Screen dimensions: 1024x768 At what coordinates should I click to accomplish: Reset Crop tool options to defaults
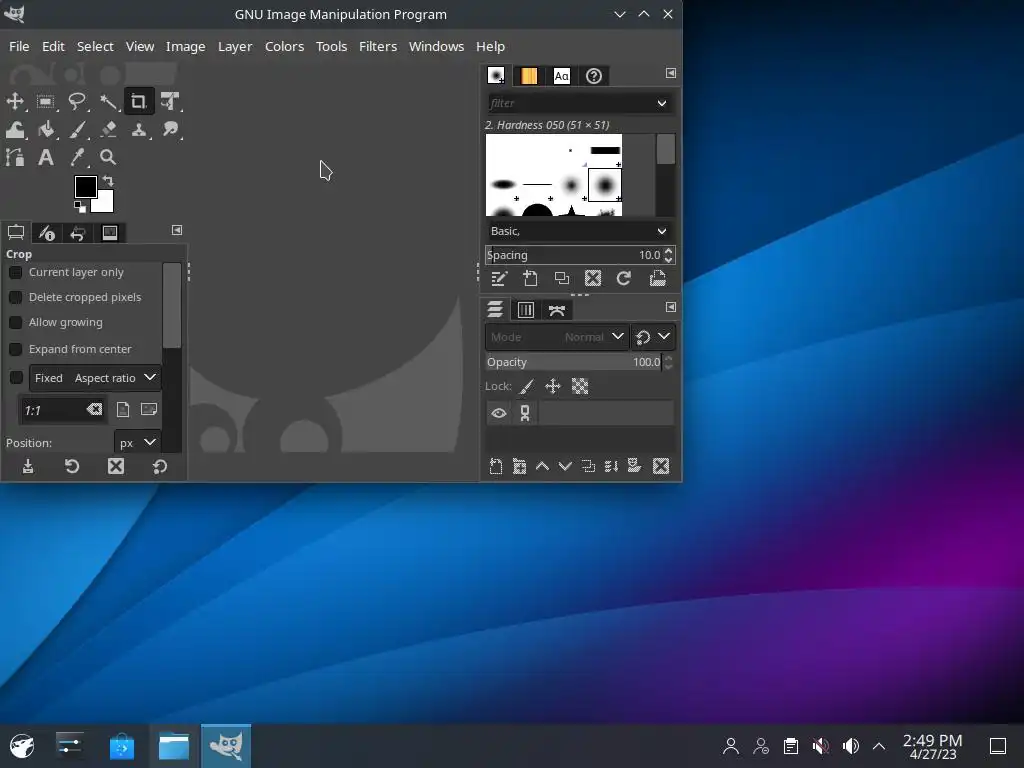click(160, 466)
